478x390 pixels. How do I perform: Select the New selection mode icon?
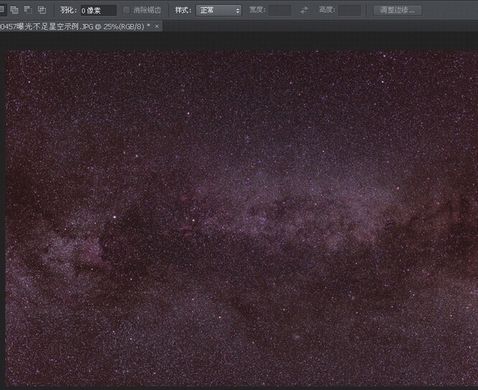[1, 10]
